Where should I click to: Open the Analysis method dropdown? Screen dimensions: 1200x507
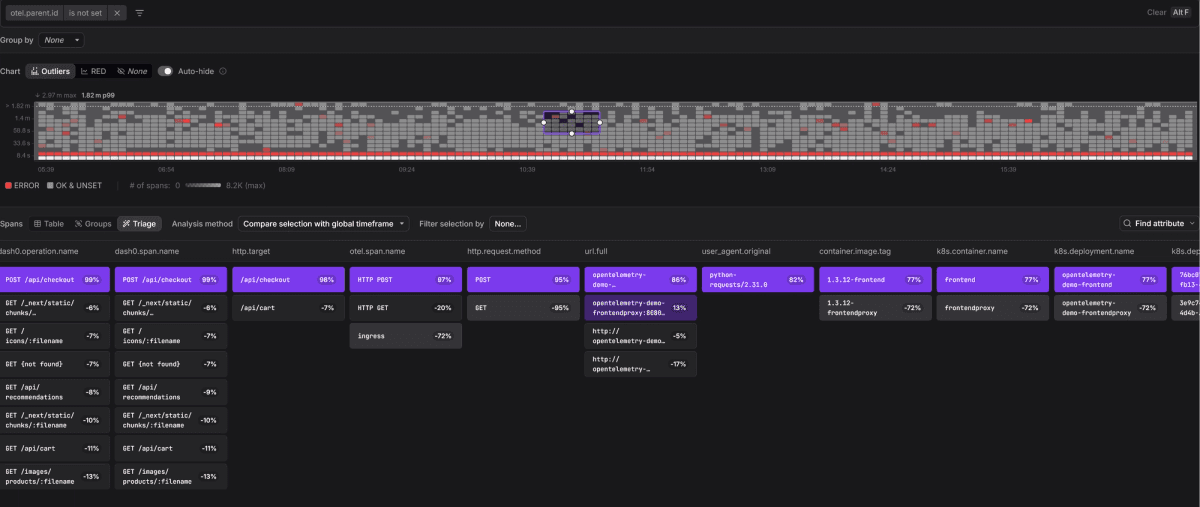pos(324,224)
